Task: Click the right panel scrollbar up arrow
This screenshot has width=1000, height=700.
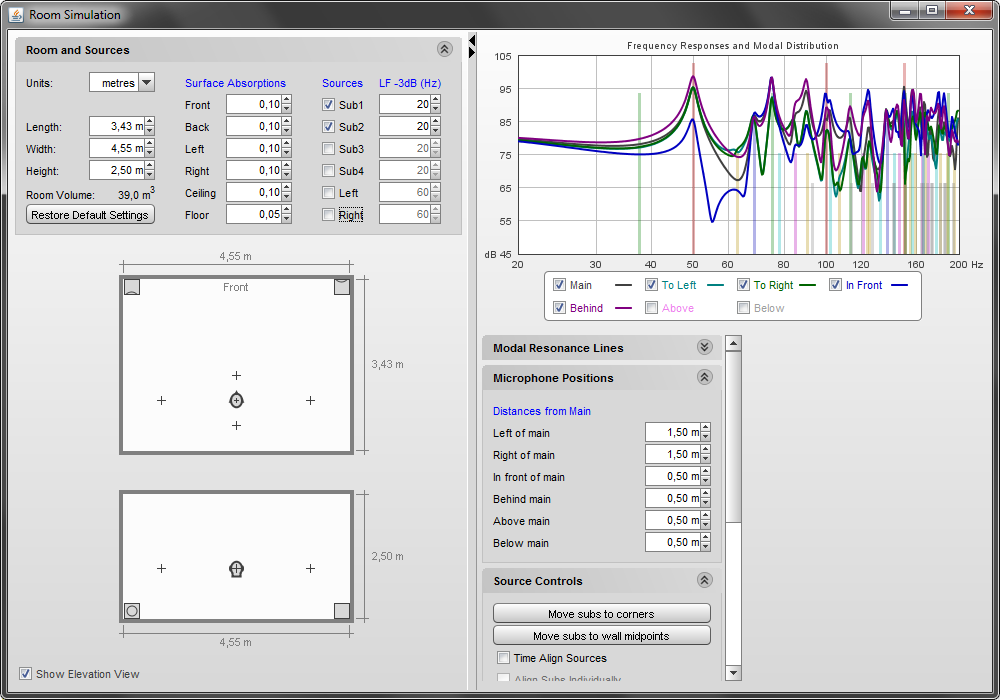Action: click(733, 343)
